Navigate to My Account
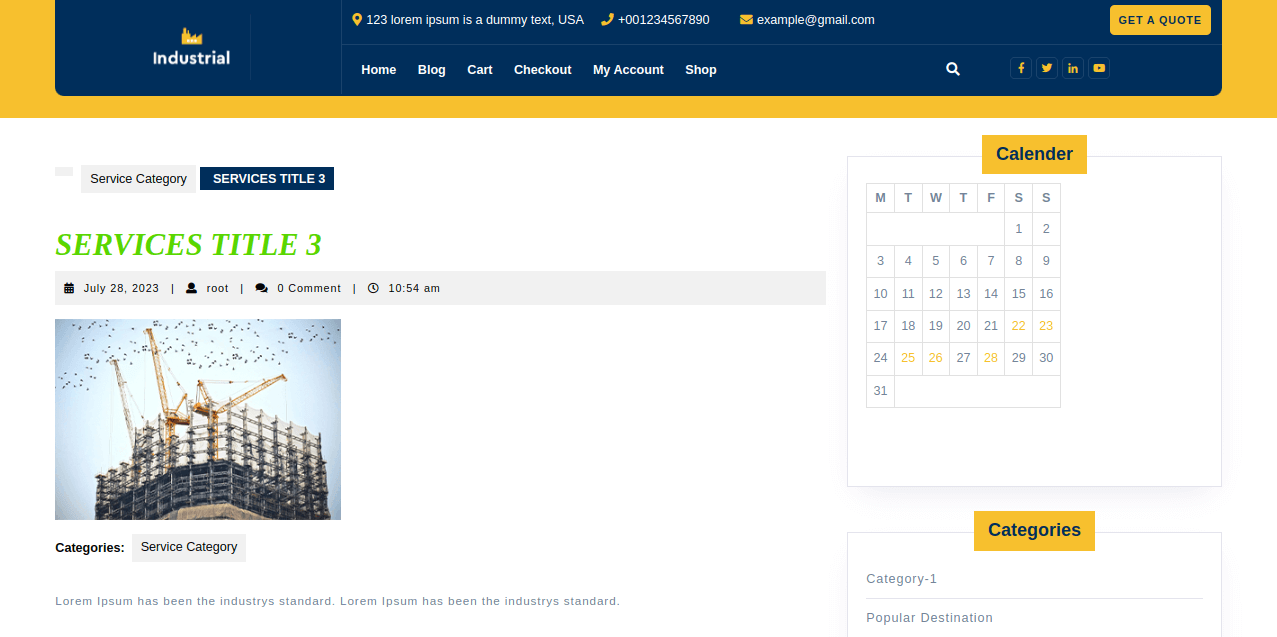 628,70
